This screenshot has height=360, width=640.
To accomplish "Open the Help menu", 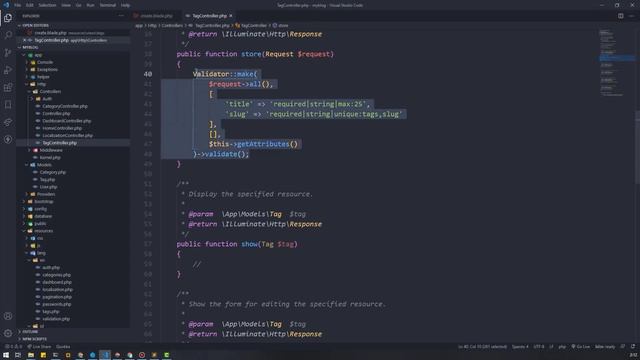I will point(126,5).
